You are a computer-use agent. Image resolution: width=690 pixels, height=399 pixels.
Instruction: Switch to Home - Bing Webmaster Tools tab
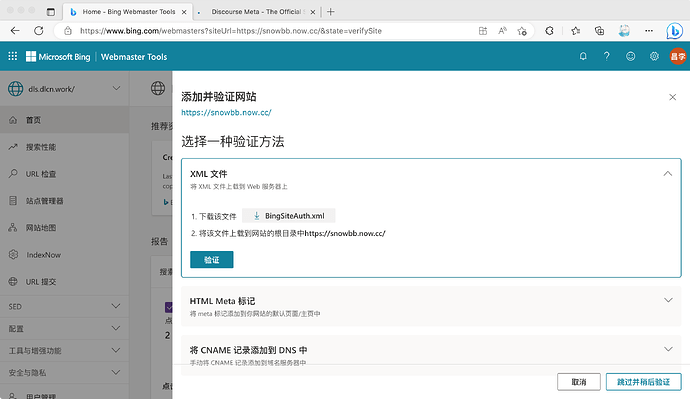click(x=127, y=12)
